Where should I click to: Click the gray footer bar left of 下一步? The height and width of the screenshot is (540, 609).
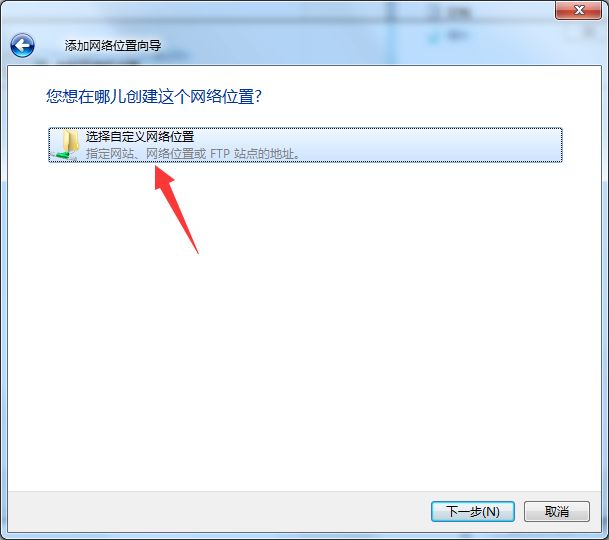pyautogui.click(x=218, y=511)
